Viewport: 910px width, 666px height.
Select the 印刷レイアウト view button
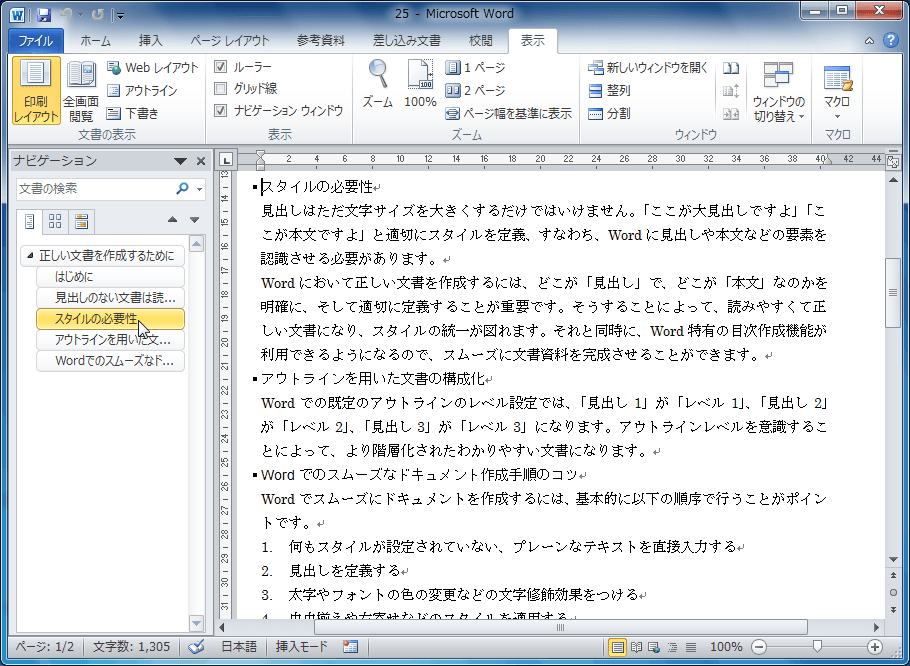[35, 91]
